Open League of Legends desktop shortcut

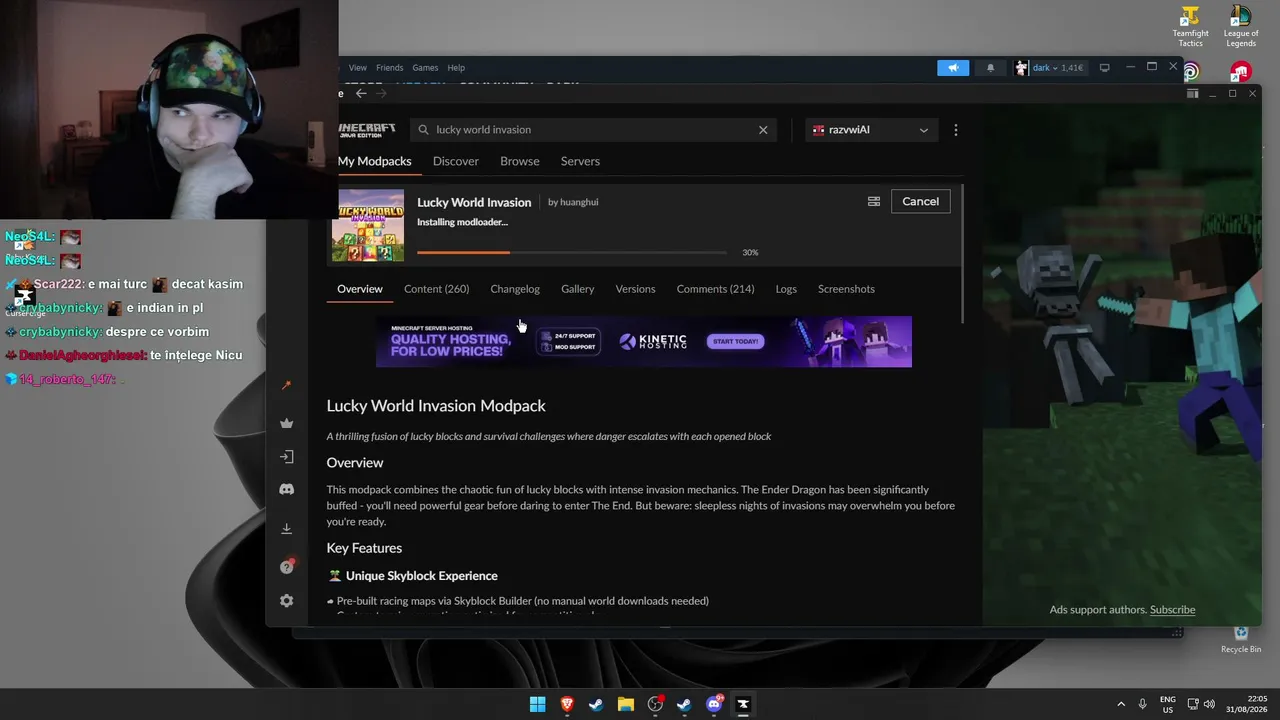point(1241,27)
